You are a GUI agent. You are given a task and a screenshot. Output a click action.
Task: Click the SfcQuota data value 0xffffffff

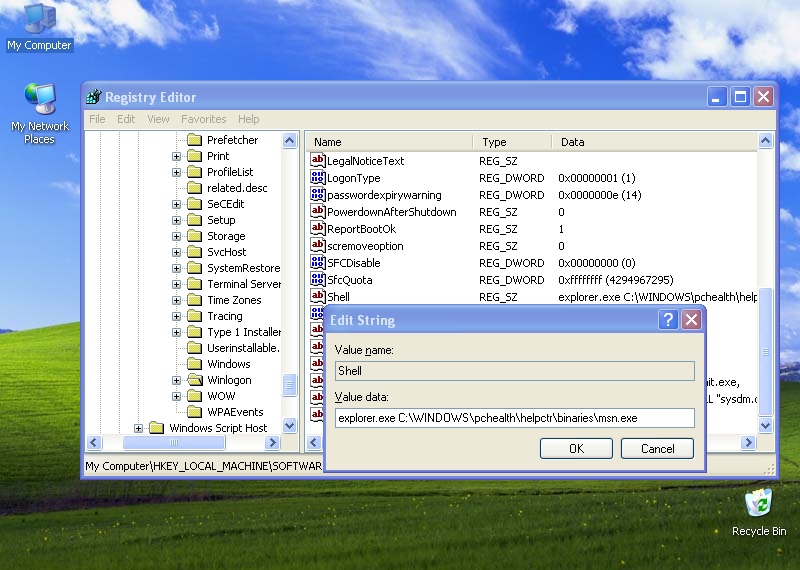coord(616,280)
